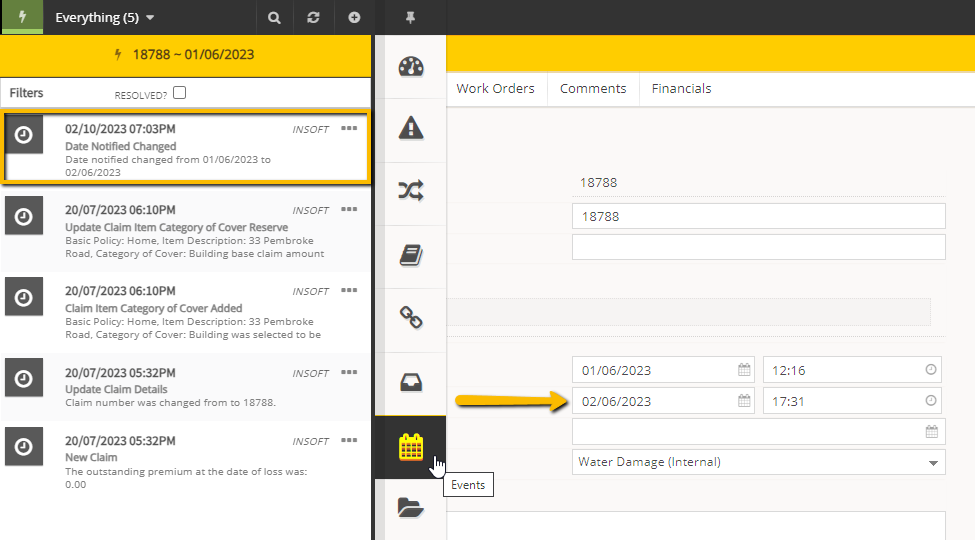Screen dimensions: 975x540
Task: Open more options for Claim Item Category Added event
Action: click(349, 290)
